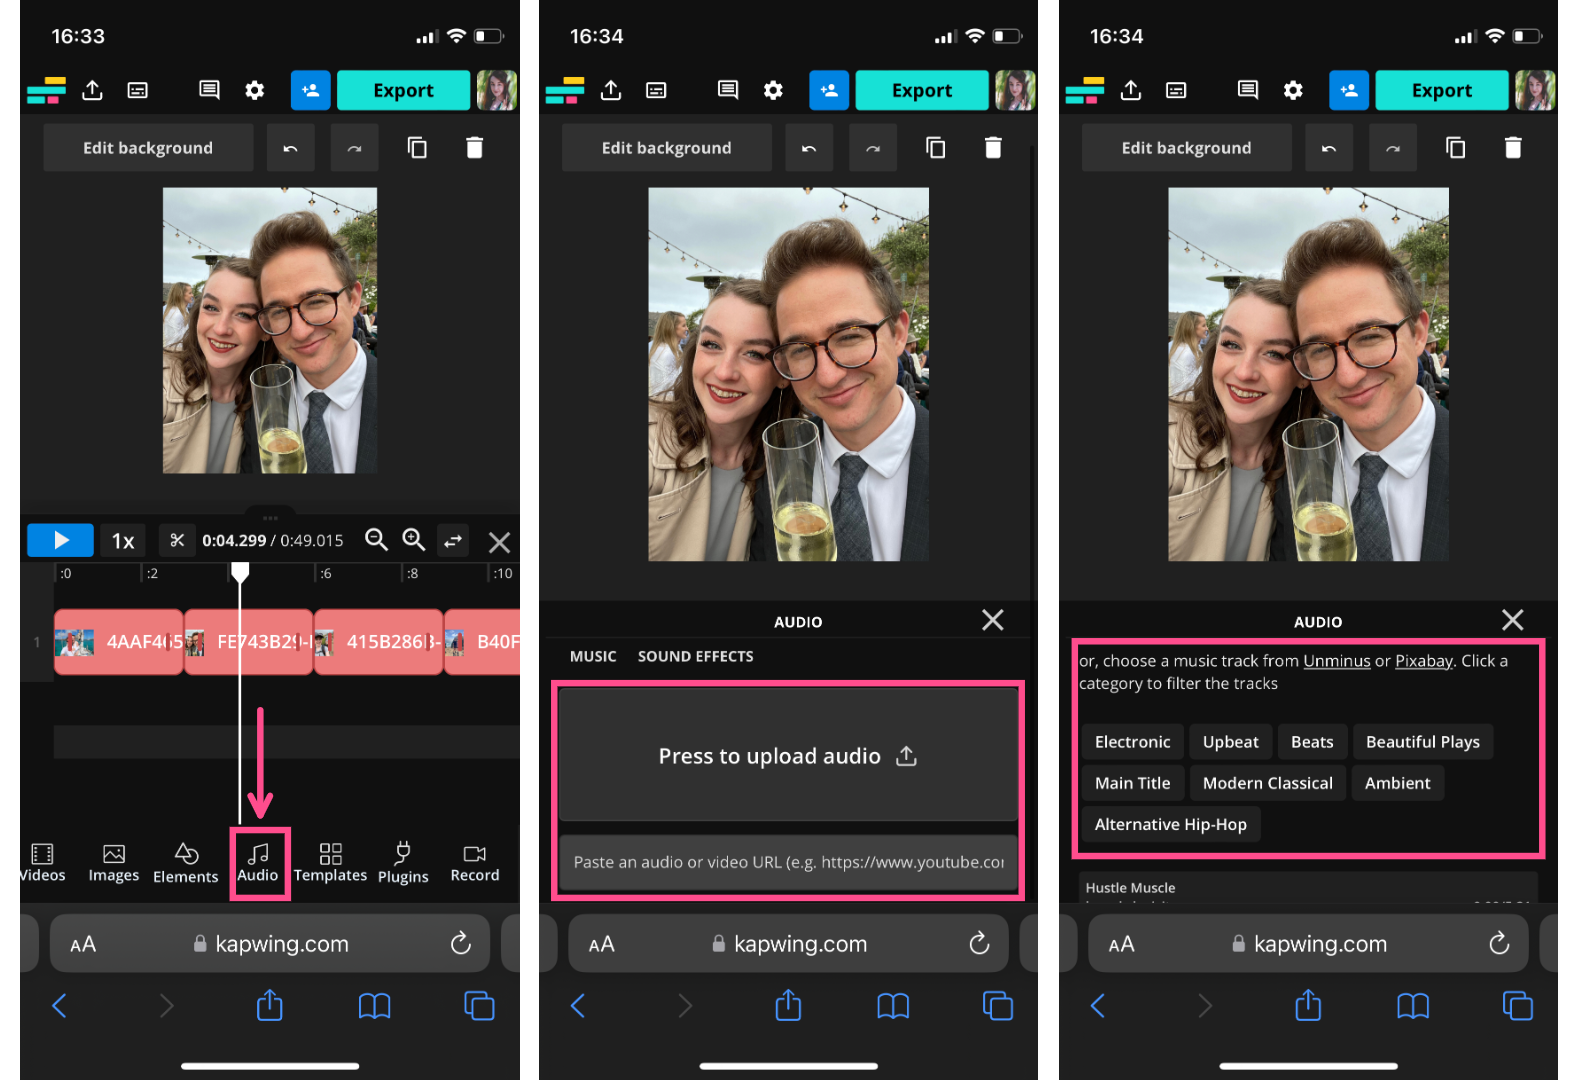
Task: Switch to the MUSIC tab
Action: click(x=592, y=657)
